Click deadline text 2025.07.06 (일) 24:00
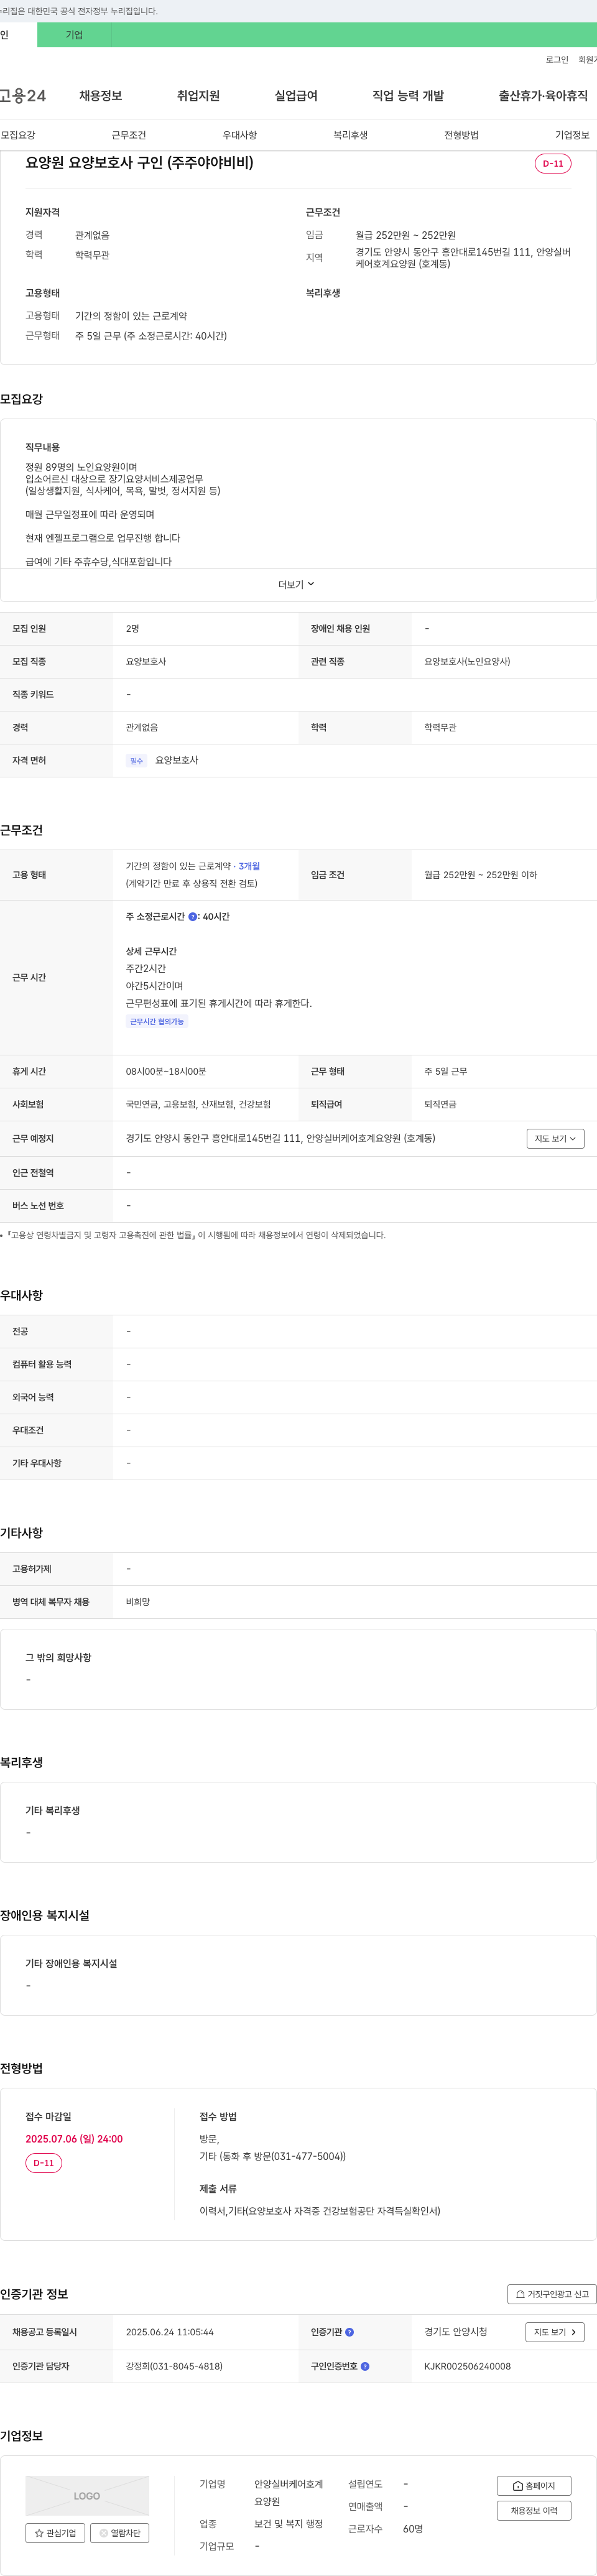Screen dimensions: 597x2576 pyautogui.click(x=74, y=2139)
